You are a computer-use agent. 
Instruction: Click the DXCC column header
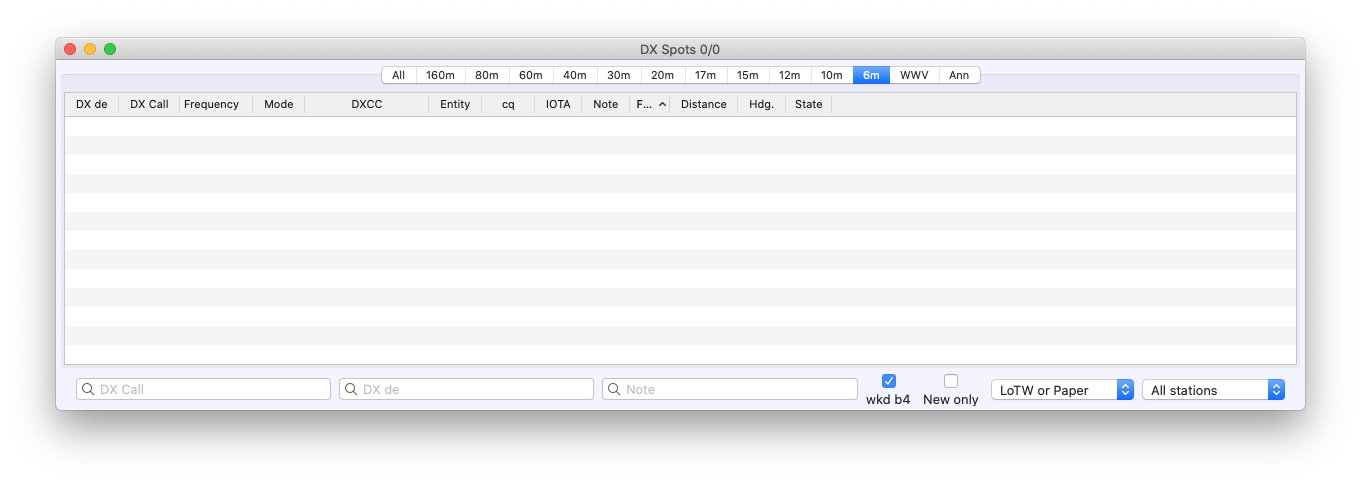(366, 104)
